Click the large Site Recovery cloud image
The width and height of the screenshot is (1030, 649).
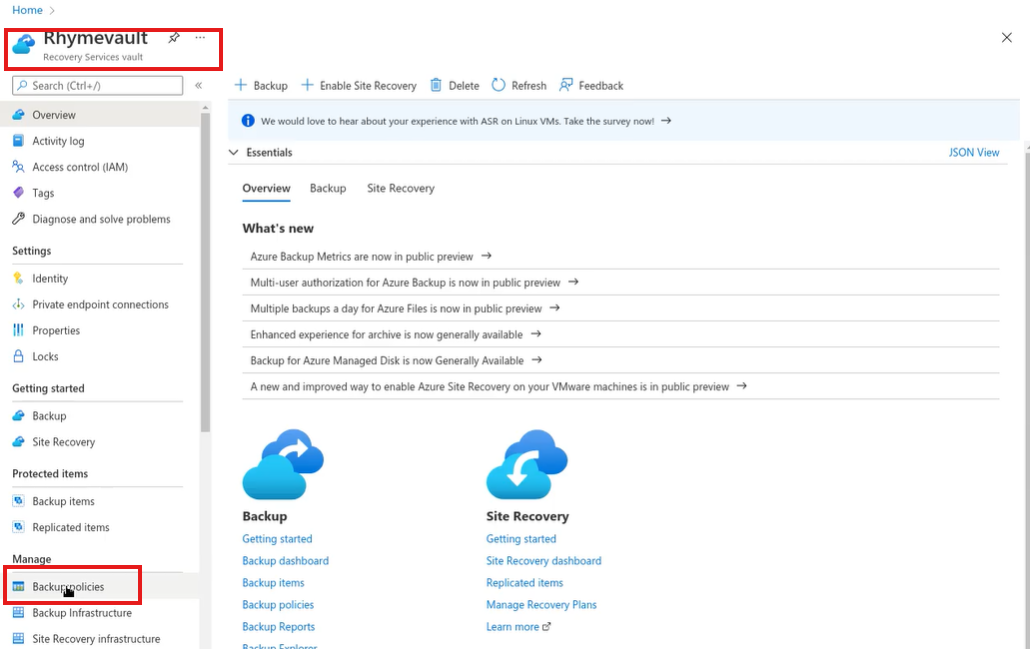pos(527,464)
